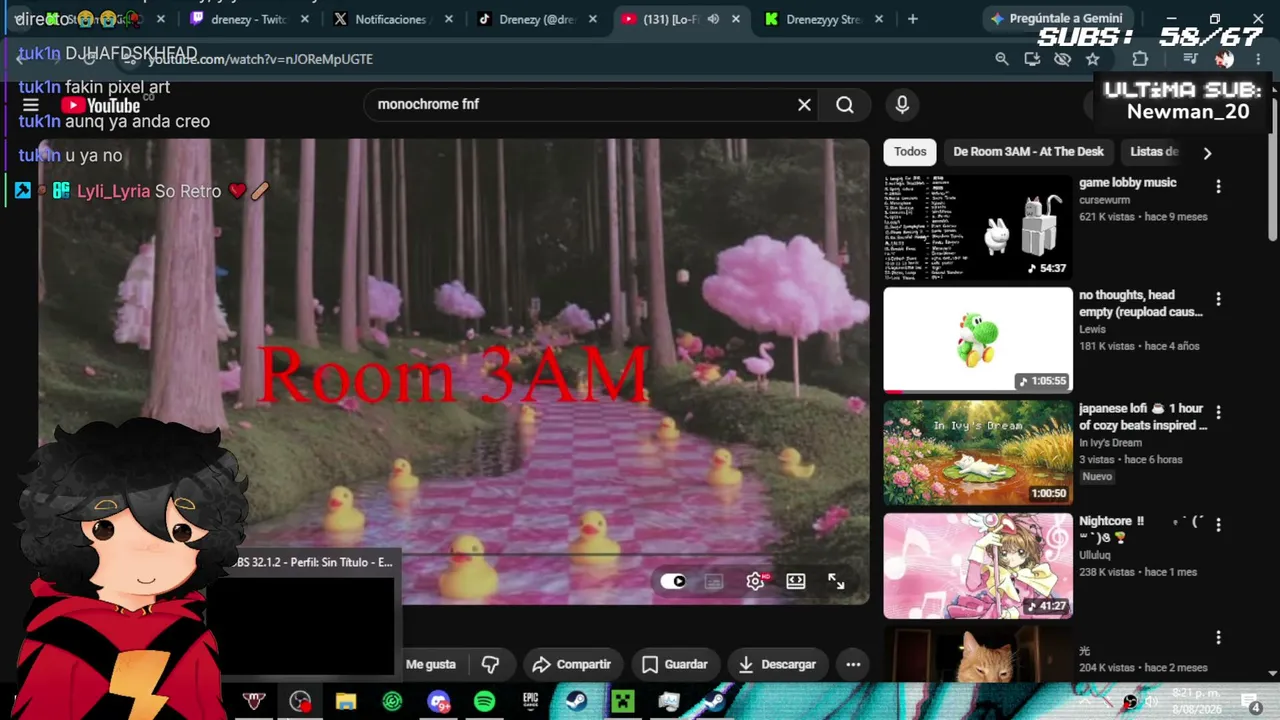Submit search with the magnifier button
This screenshot has width=1280, height=720.
(845, 104)
